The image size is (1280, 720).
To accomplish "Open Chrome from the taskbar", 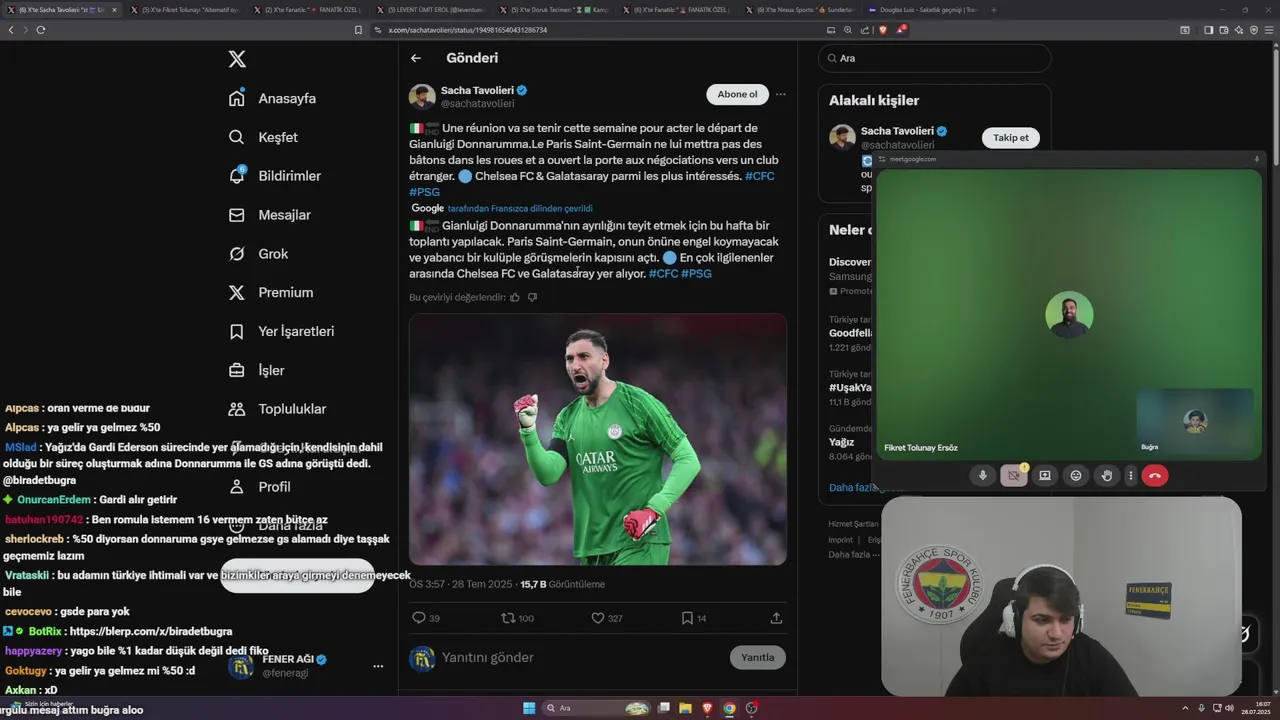I will coord(729,708).
